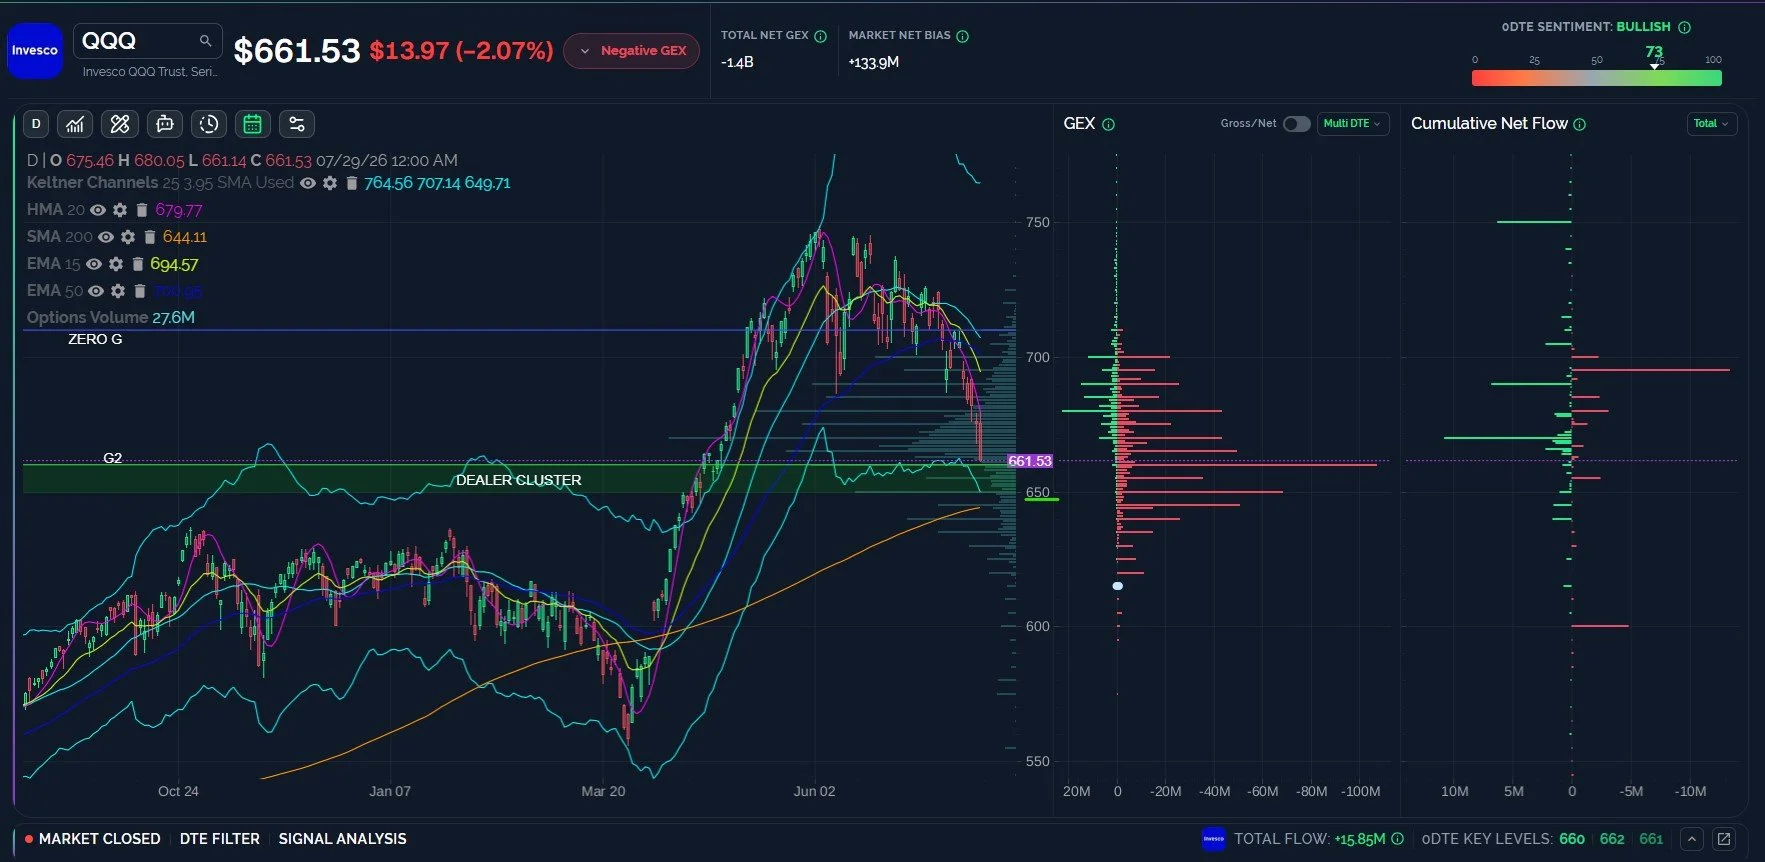
Task: Delete the Keltner Channels indicator
Action: click(351, 183)
